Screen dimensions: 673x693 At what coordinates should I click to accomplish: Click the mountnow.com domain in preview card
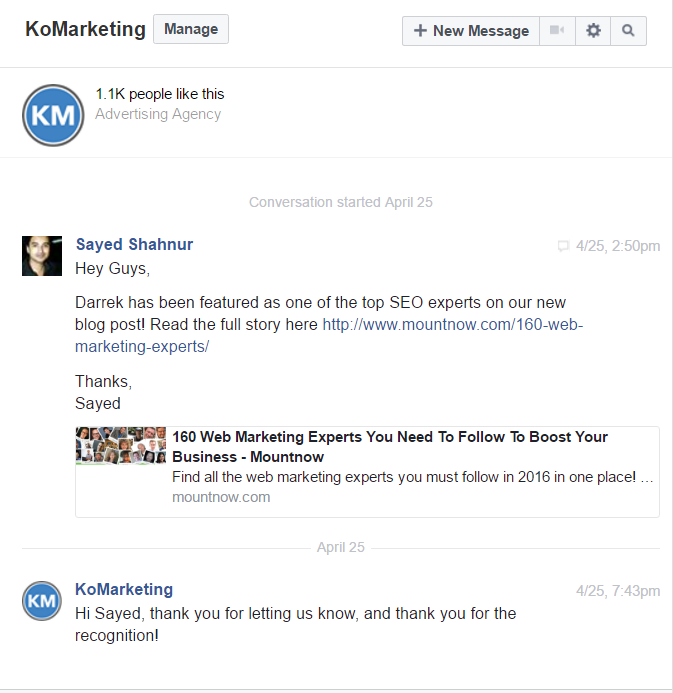(221, 497)
